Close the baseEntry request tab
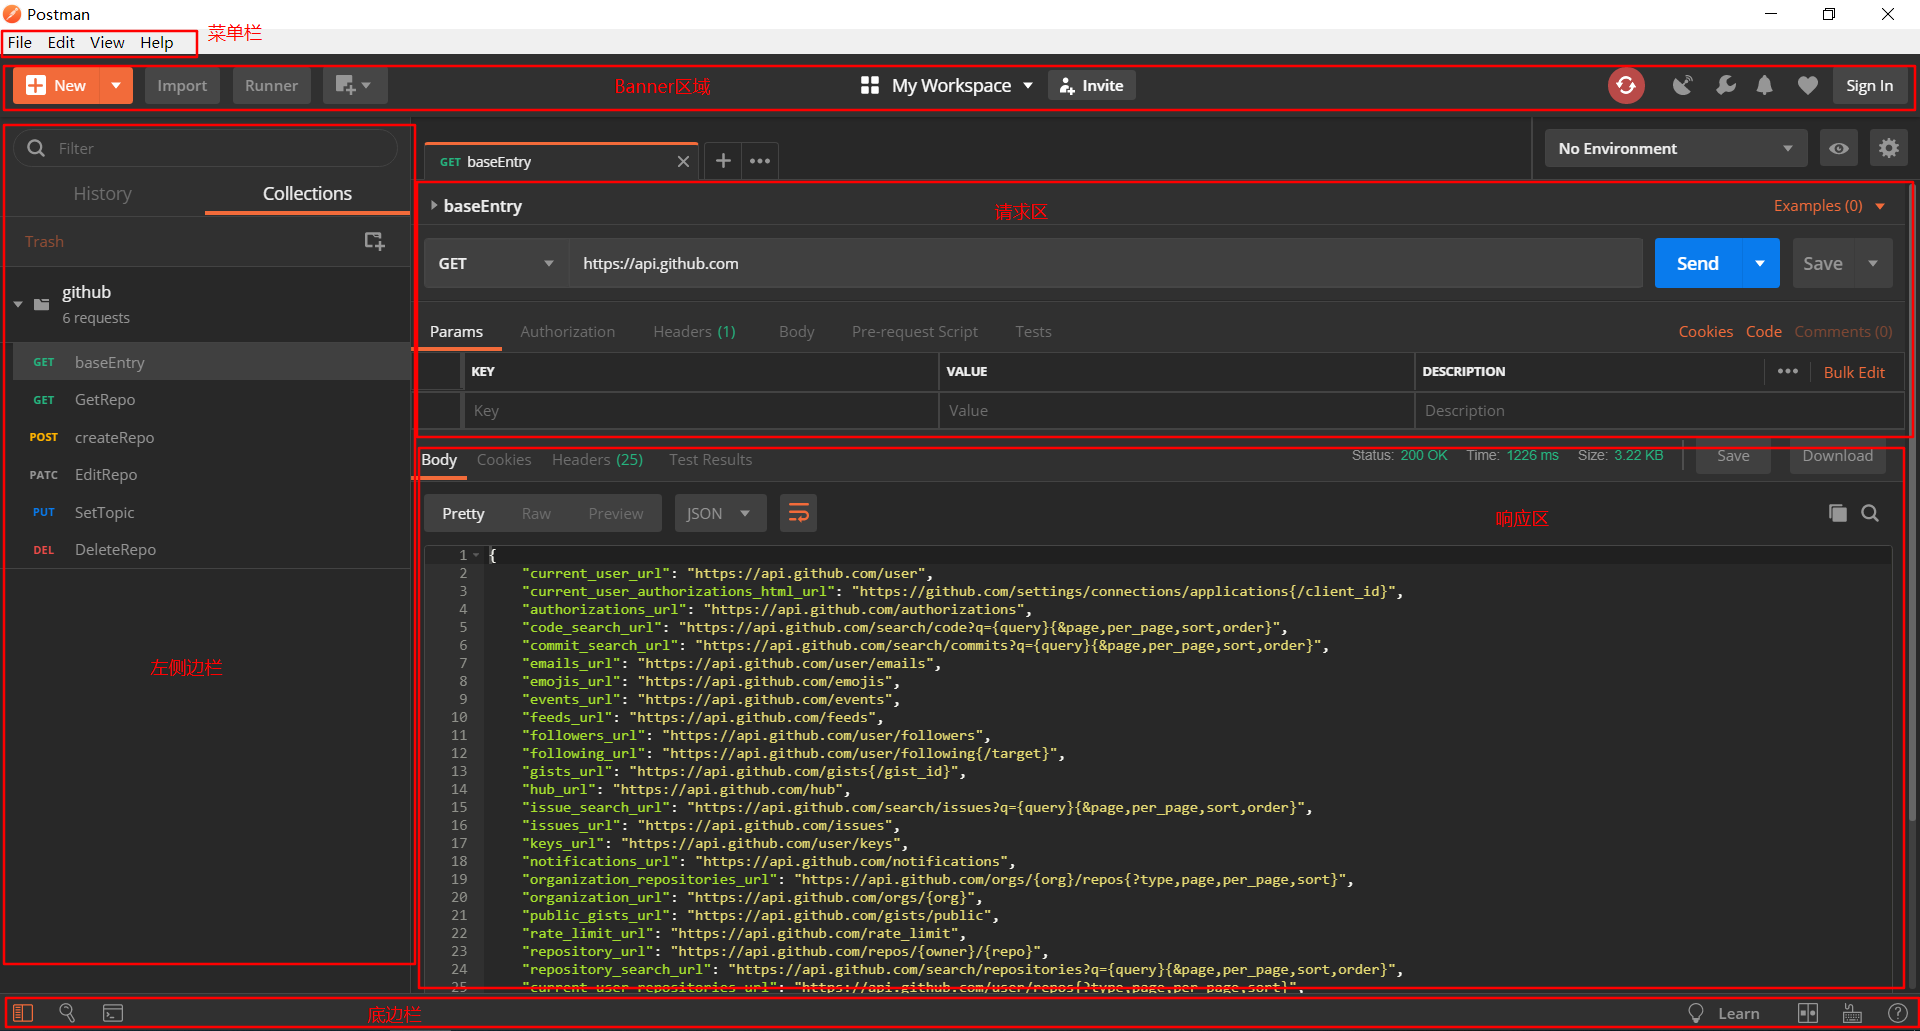This screenshot has height=1031, width=1920. coord(683,162)
